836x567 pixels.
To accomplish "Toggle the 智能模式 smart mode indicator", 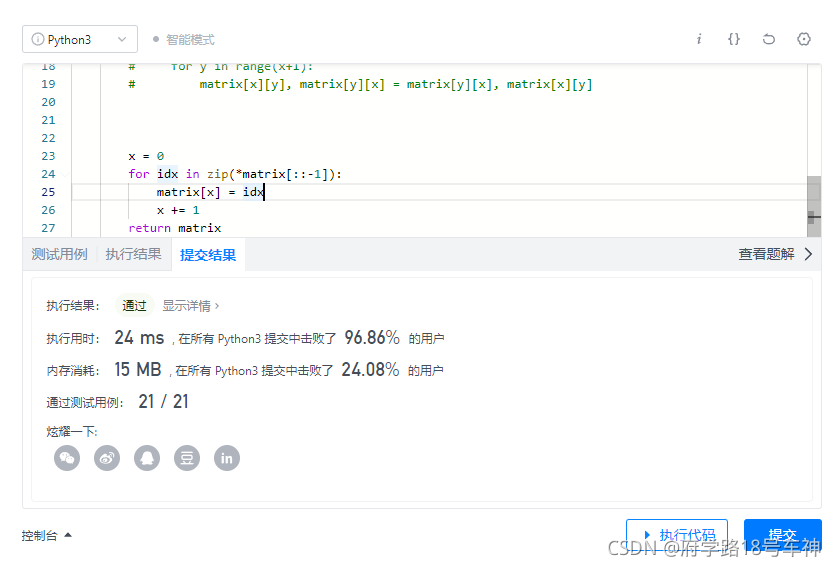I will point(183,39).
